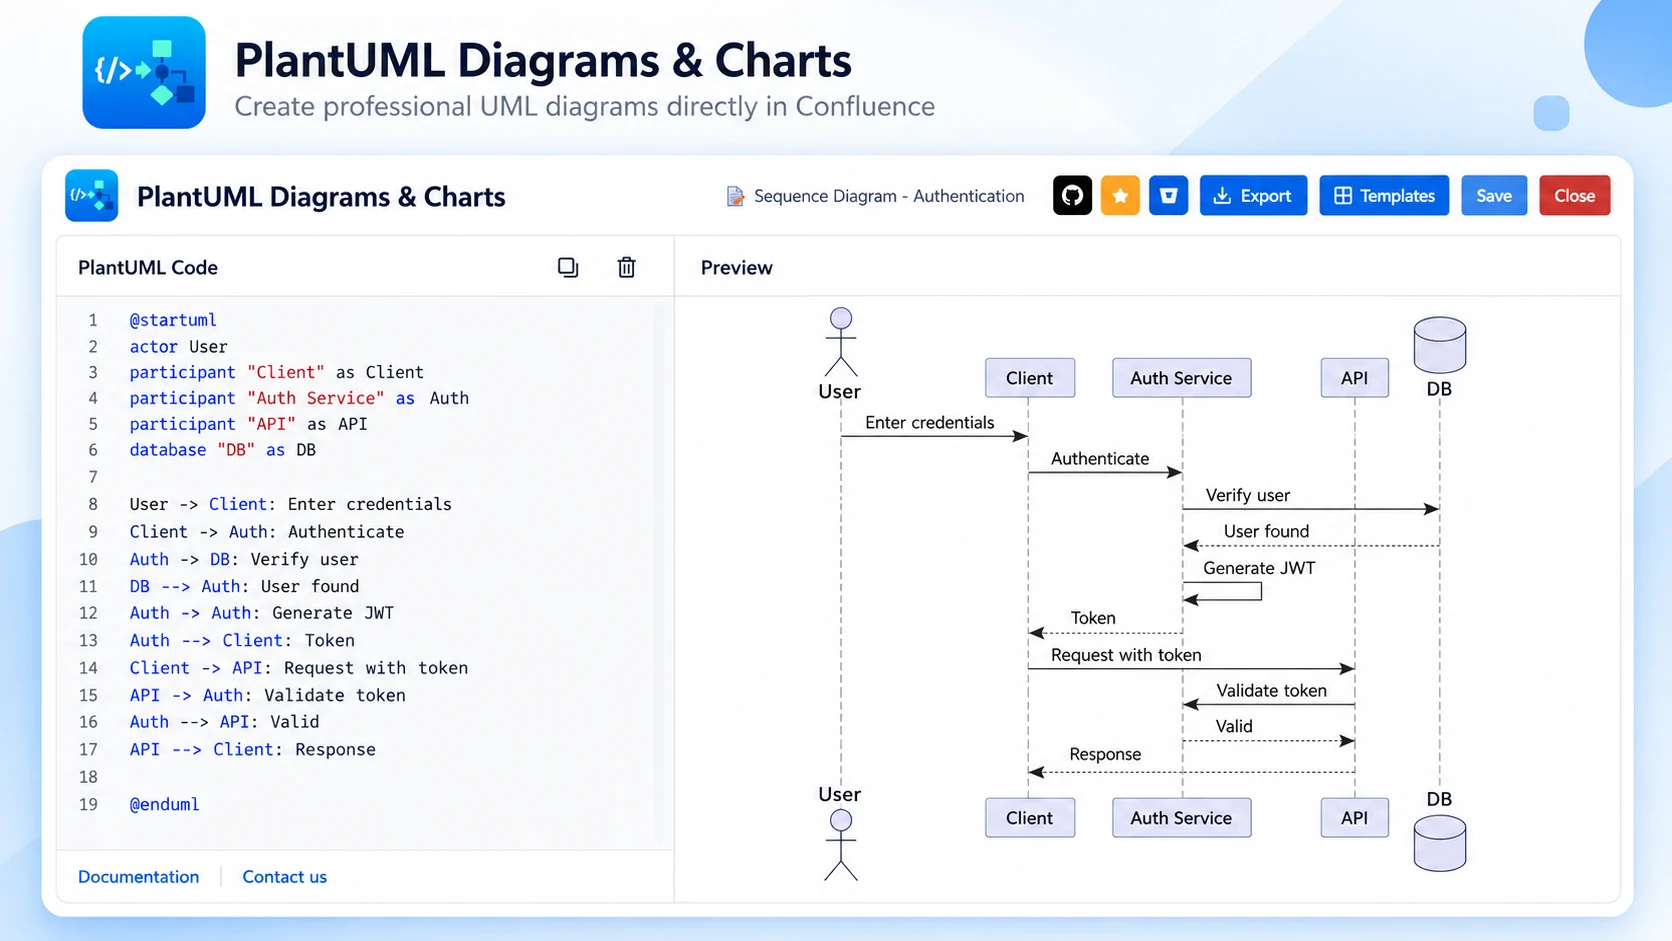Click the top API participant box
The height and width of the screenshot is (941, 1672).
(1354, 378)
